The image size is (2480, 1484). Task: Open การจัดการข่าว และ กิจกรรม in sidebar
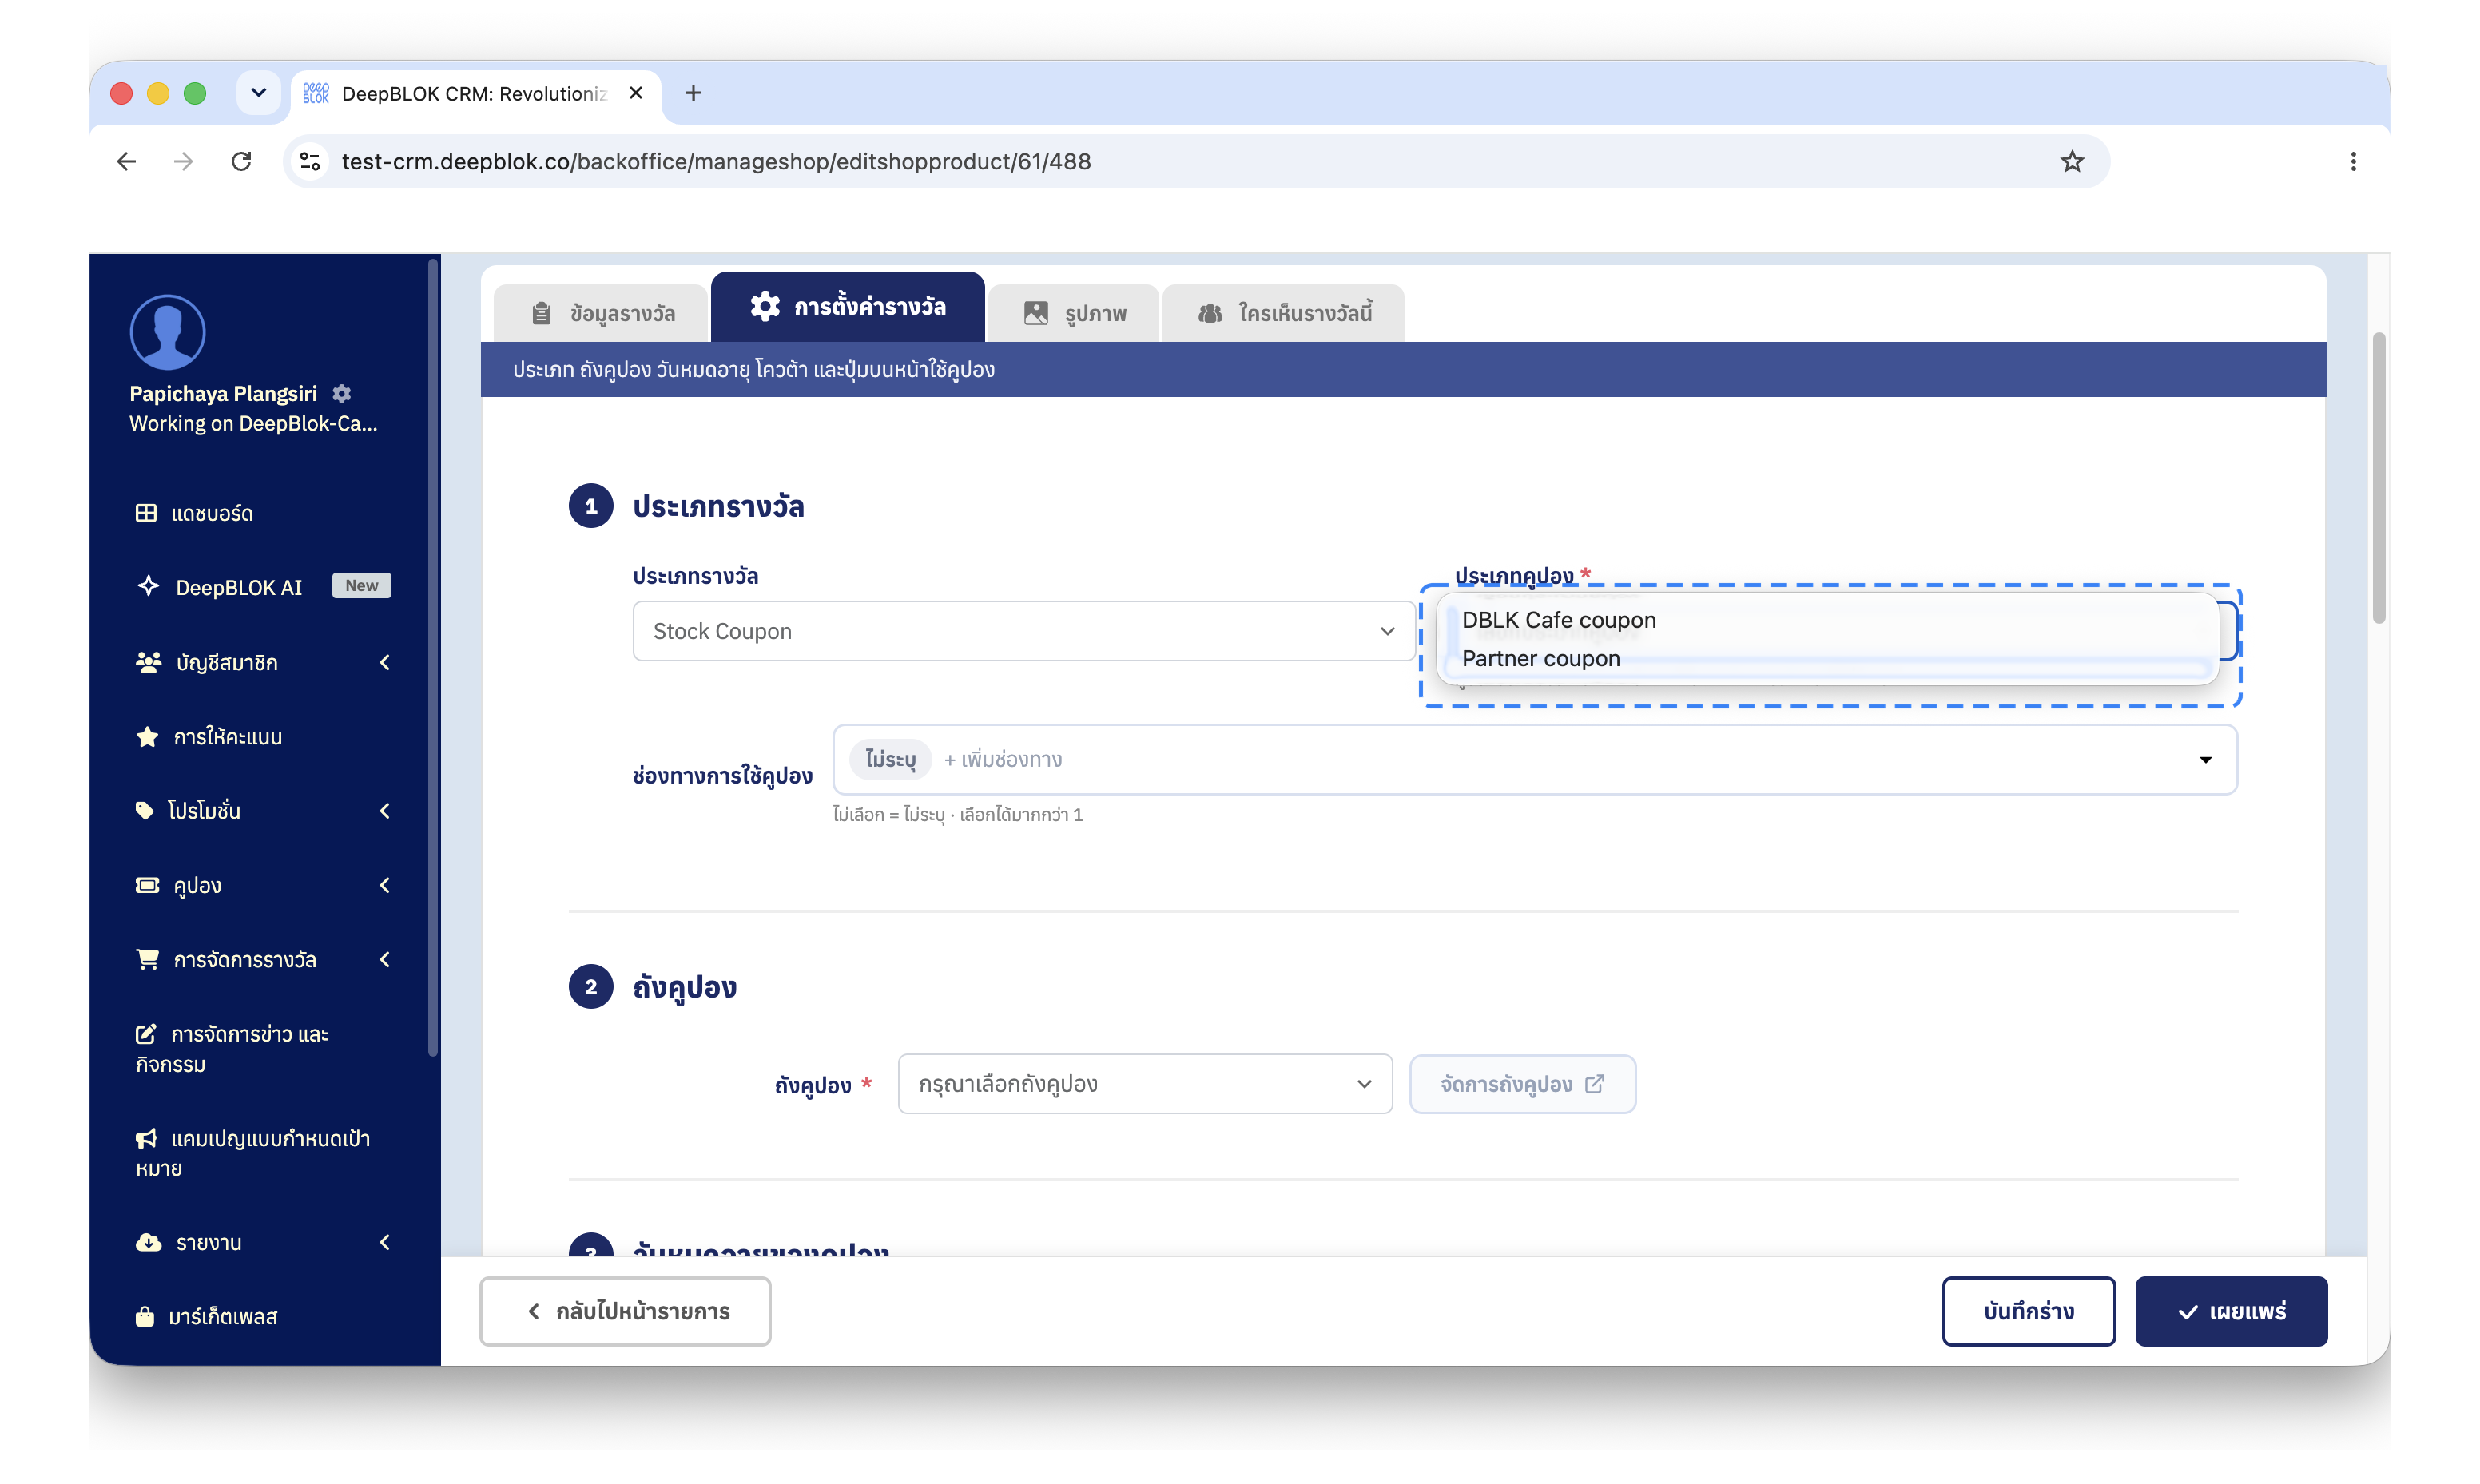(232, 1048)
